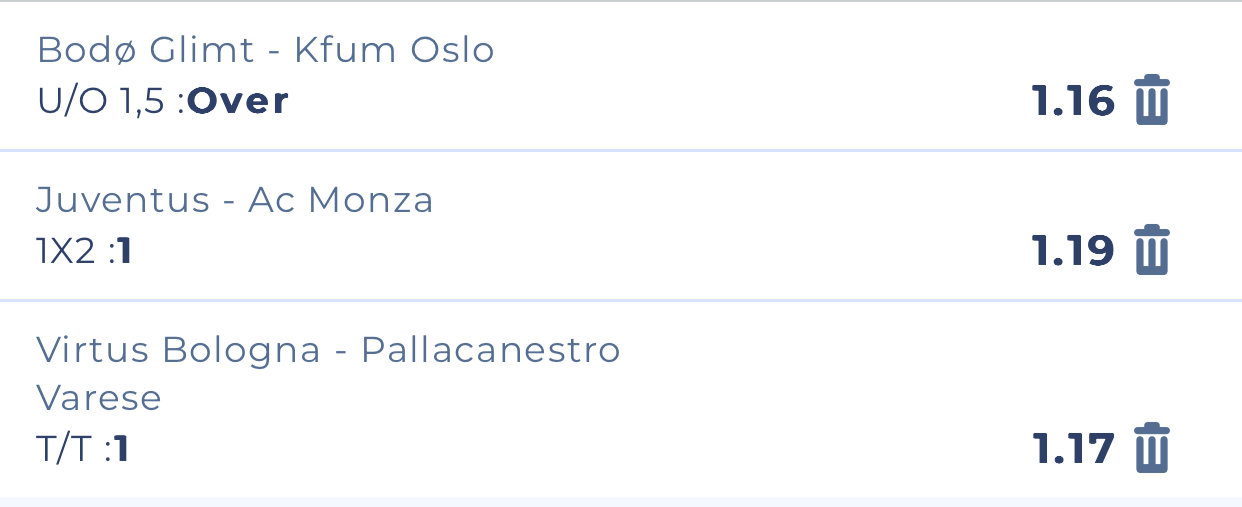Image resolution: width=1242 pixels, height=507 pixels.
Task: Select the 1X2 market label
Action: 66,251
